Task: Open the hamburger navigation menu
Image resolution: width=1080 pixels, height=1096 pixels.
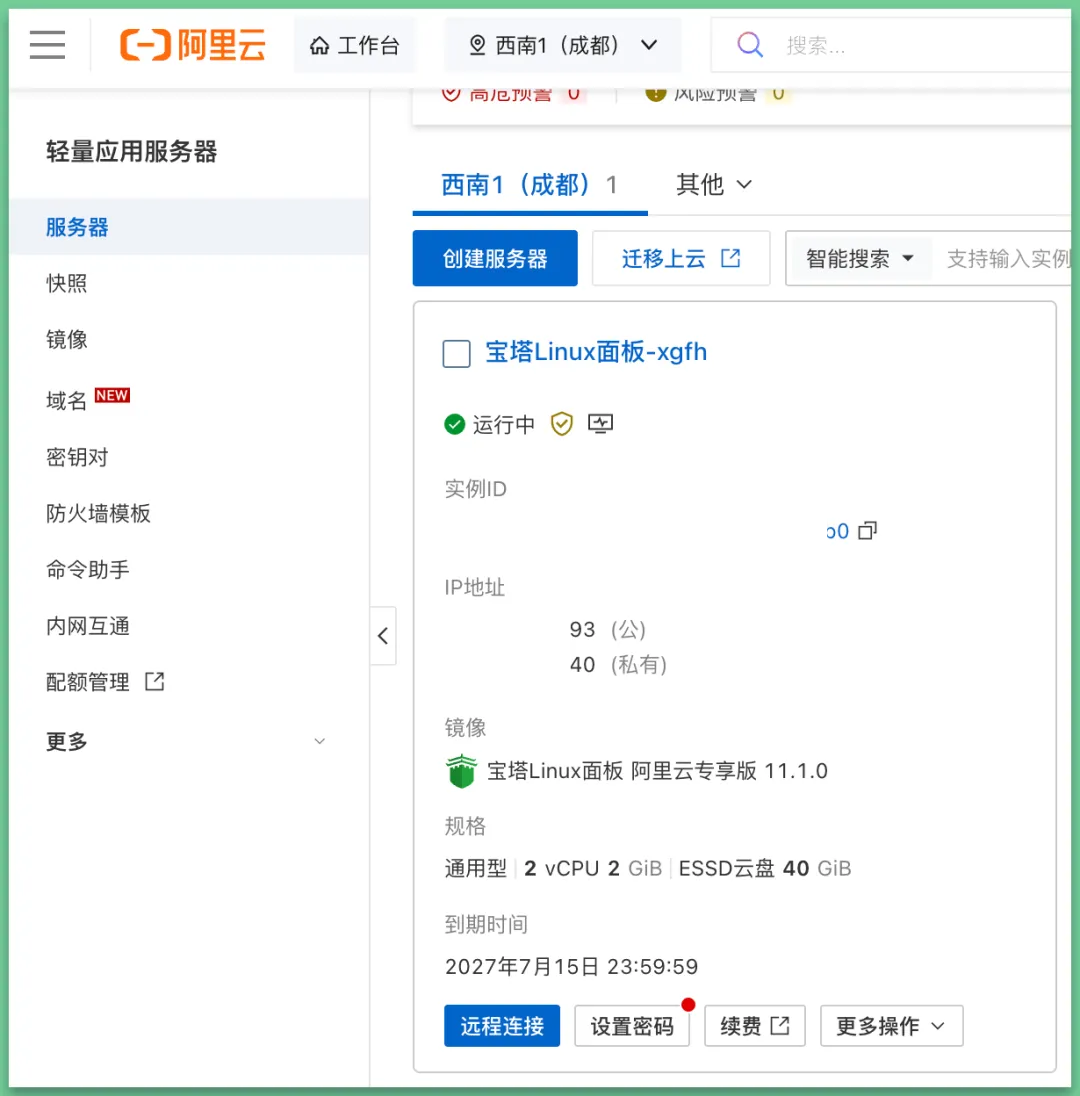Action: pos(47,45)
